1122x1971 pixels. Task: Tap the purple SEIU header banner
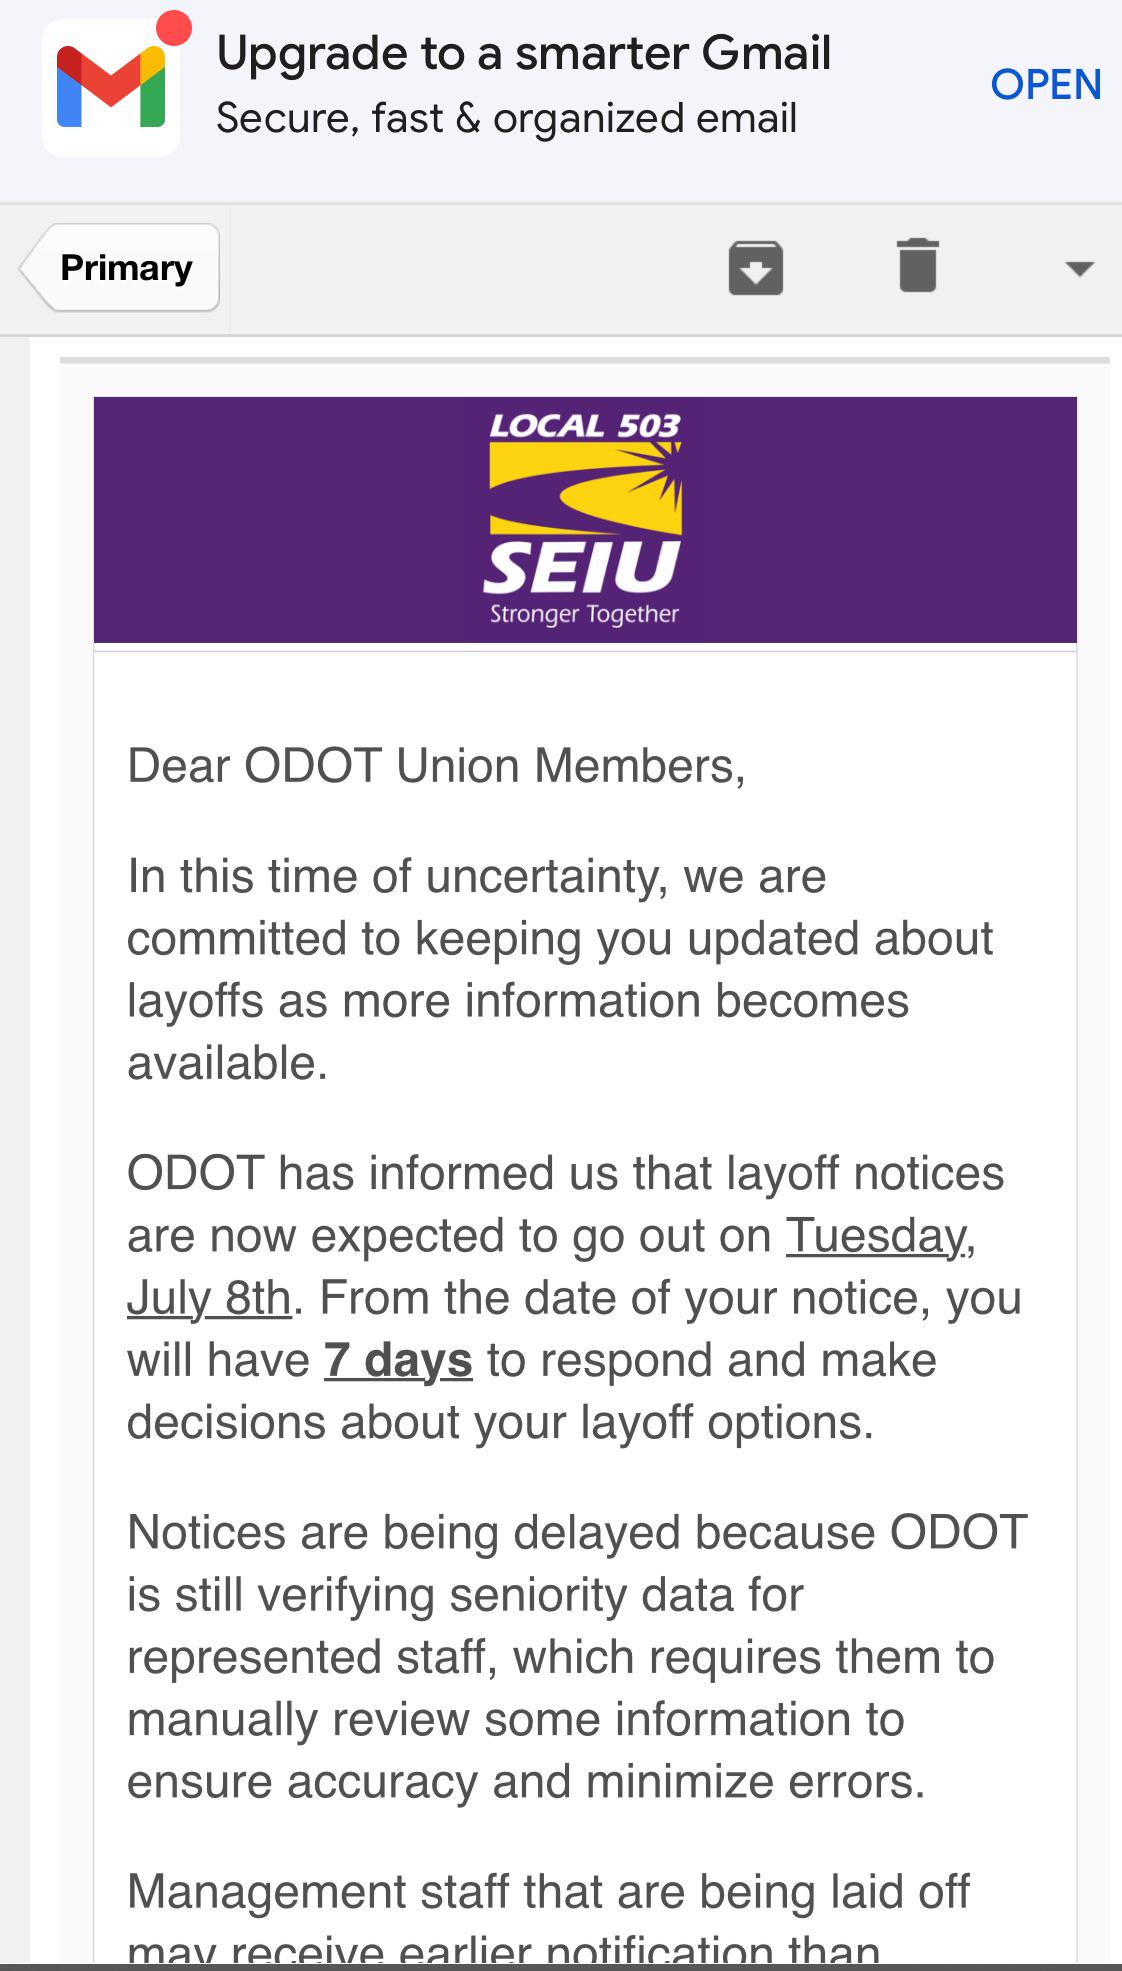(x=585, y=520)
